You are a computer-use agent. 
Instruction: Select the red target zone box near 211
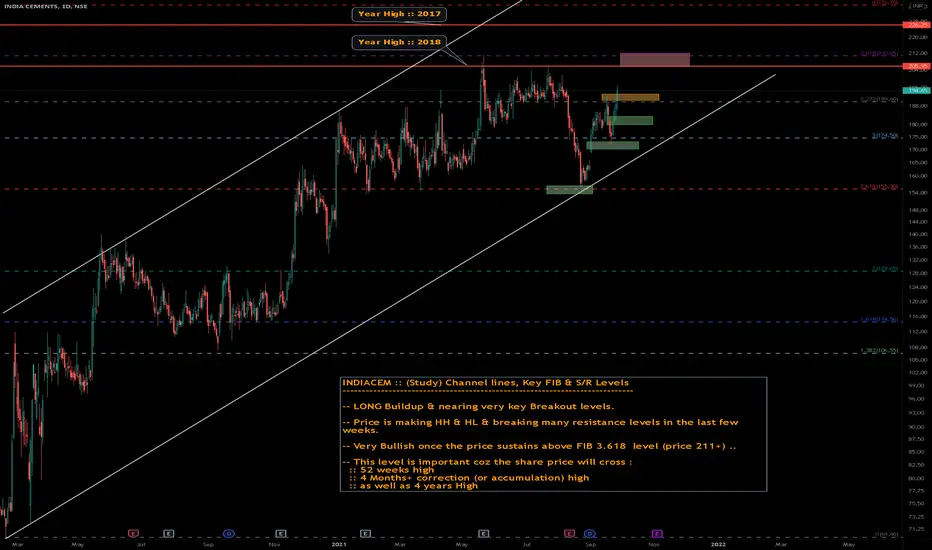point(655,59)
